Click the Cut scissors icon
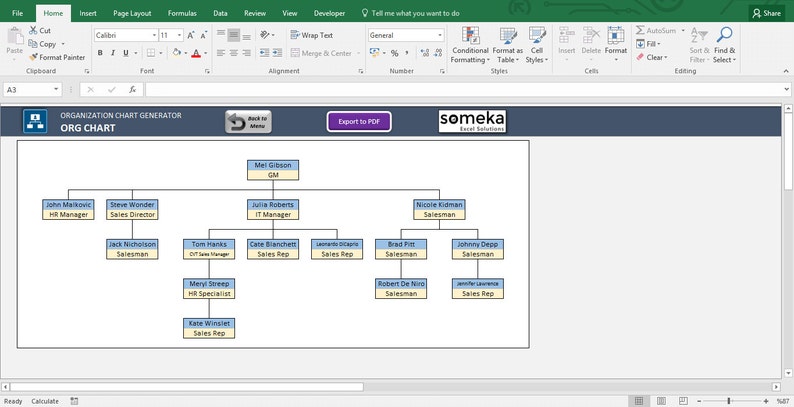Viewport: 794px width, 407px height. pos(33,30)
